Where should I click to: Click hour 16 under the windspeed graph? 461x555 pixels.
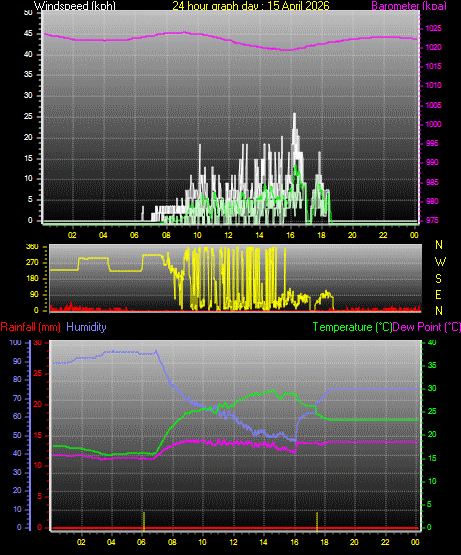point(290,235)
